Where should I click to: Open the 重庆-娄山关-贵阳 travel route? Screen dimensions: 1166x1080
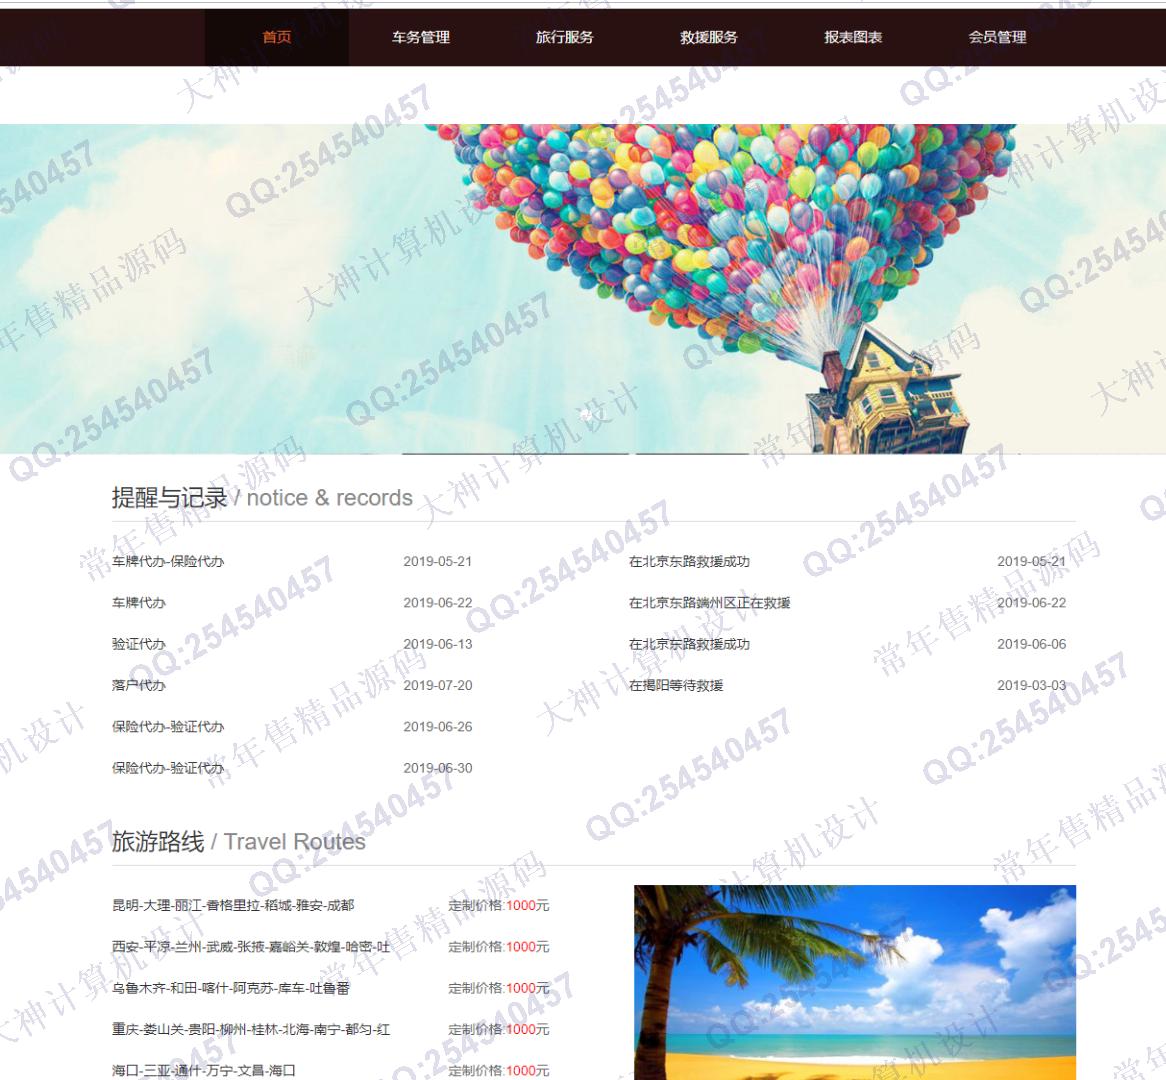tap(251, 1029)
